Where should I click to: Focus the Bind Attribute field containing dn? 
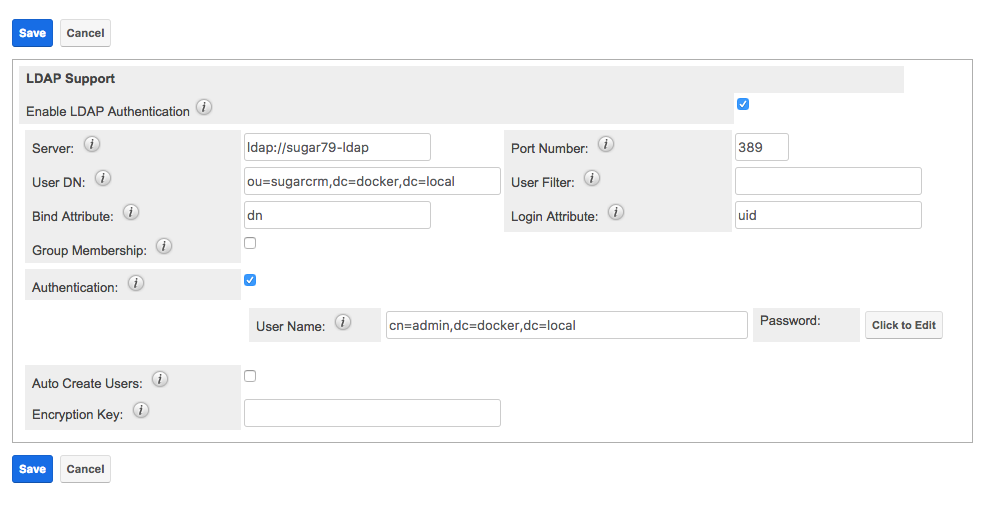337,215
